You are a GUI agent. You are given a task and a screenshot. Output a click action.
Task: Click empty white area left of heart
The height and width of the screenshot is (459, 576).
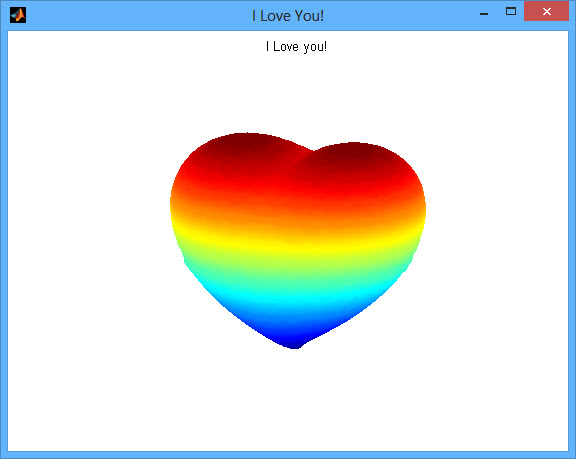pyautogui.click(x=88, y=239)
